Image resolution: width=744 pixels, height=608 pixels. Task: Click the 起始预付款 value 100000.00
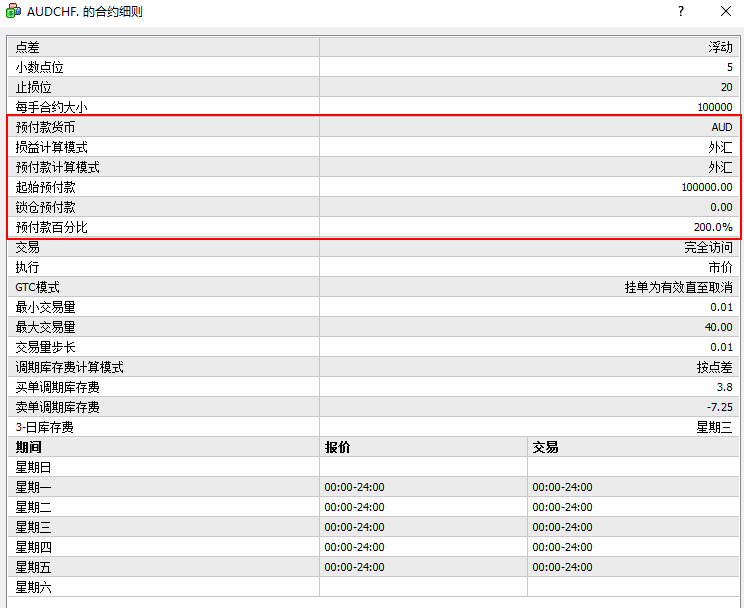coord(707,187)
